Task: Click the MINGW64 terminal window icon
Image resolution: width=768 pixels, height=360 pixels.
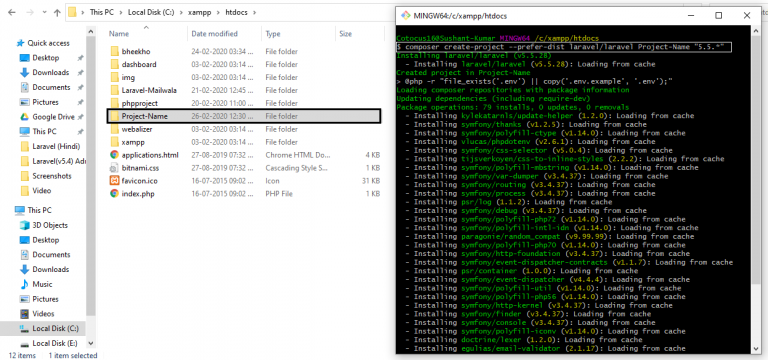Action: [x=405, y=15]
